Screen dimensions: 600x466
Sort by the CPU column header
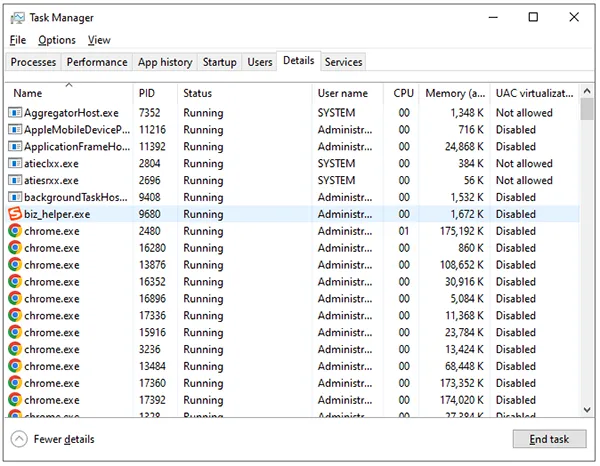(x=401, y=93)
